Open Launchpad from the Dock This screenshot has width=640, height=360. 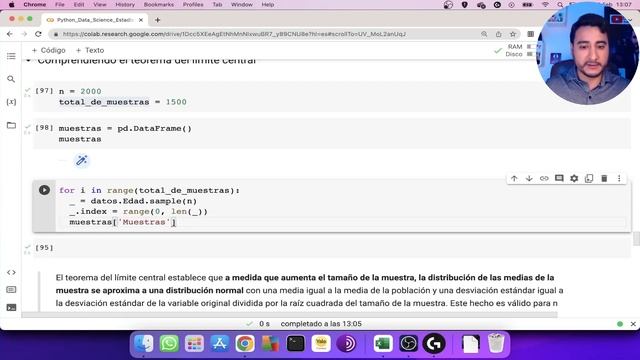(194, 344)
